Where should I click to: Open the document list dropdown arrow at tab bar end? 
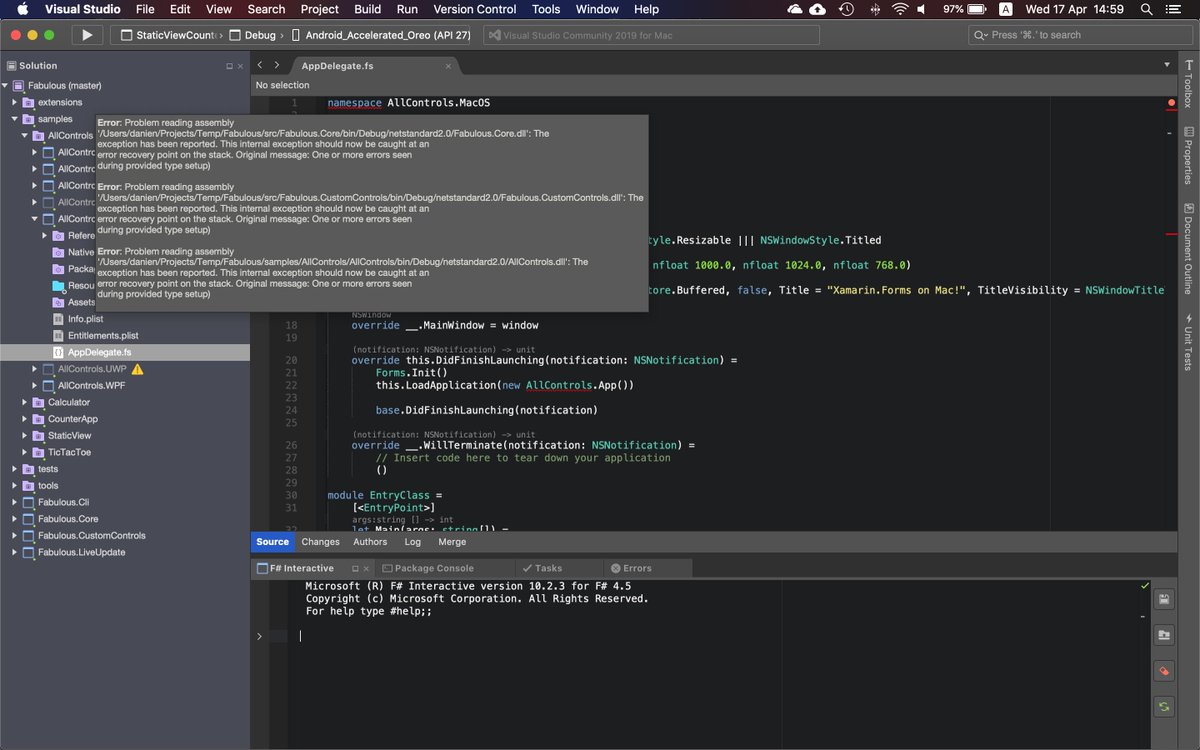1167,65
